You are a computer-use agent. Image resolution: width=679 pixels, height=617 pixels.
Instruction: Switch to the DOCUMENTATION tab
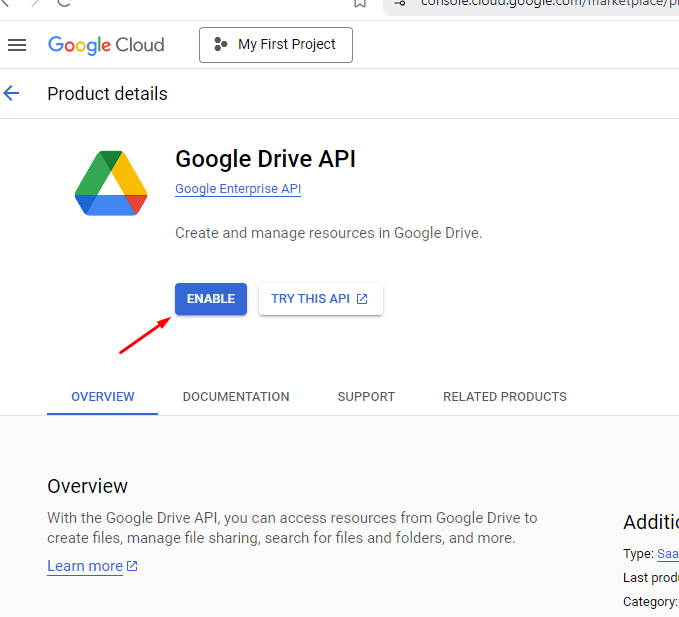[236, 397]
